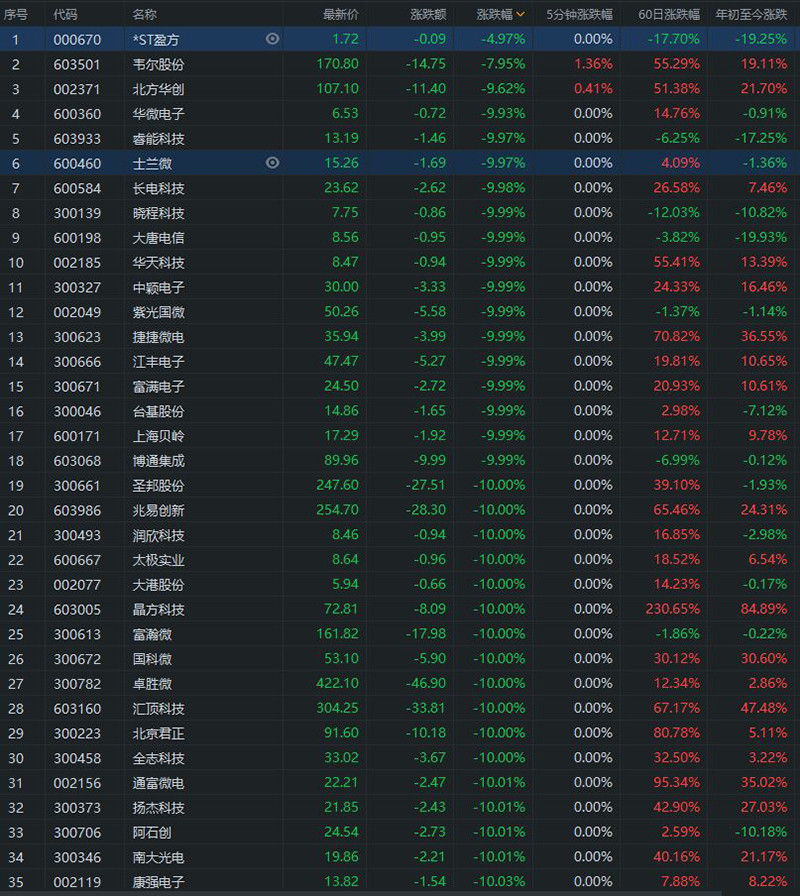The height and width of the screenshot is (896, 800).
Task: Click stock code 600460
Action: coord(77,163)
